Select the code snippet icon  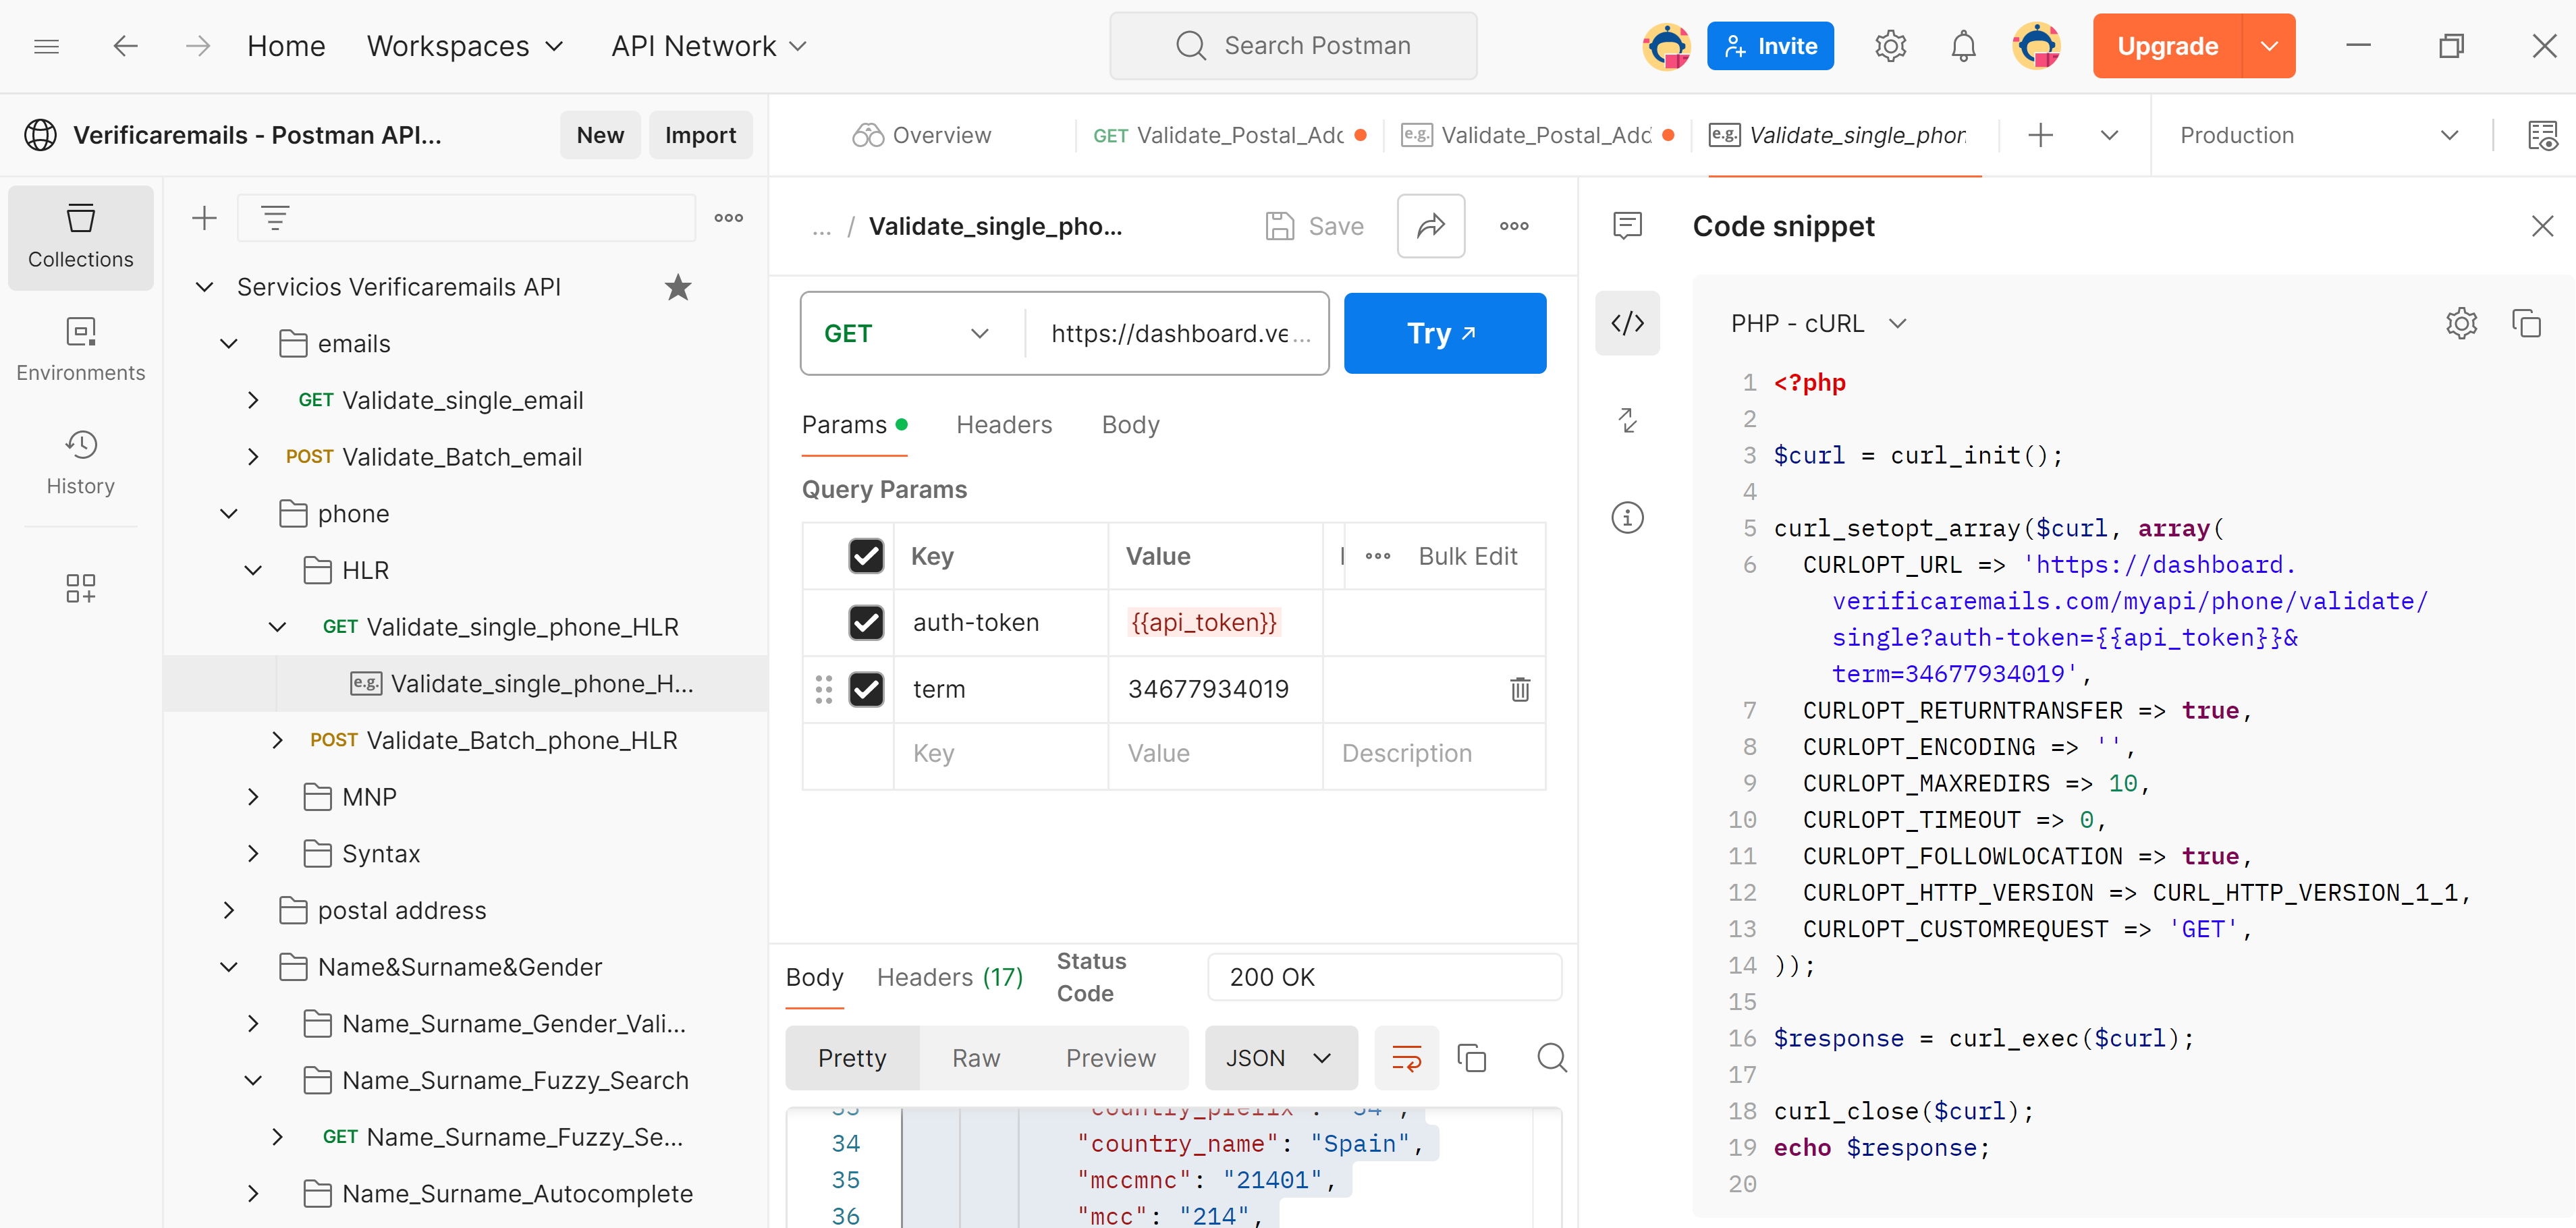[1627, 323]
